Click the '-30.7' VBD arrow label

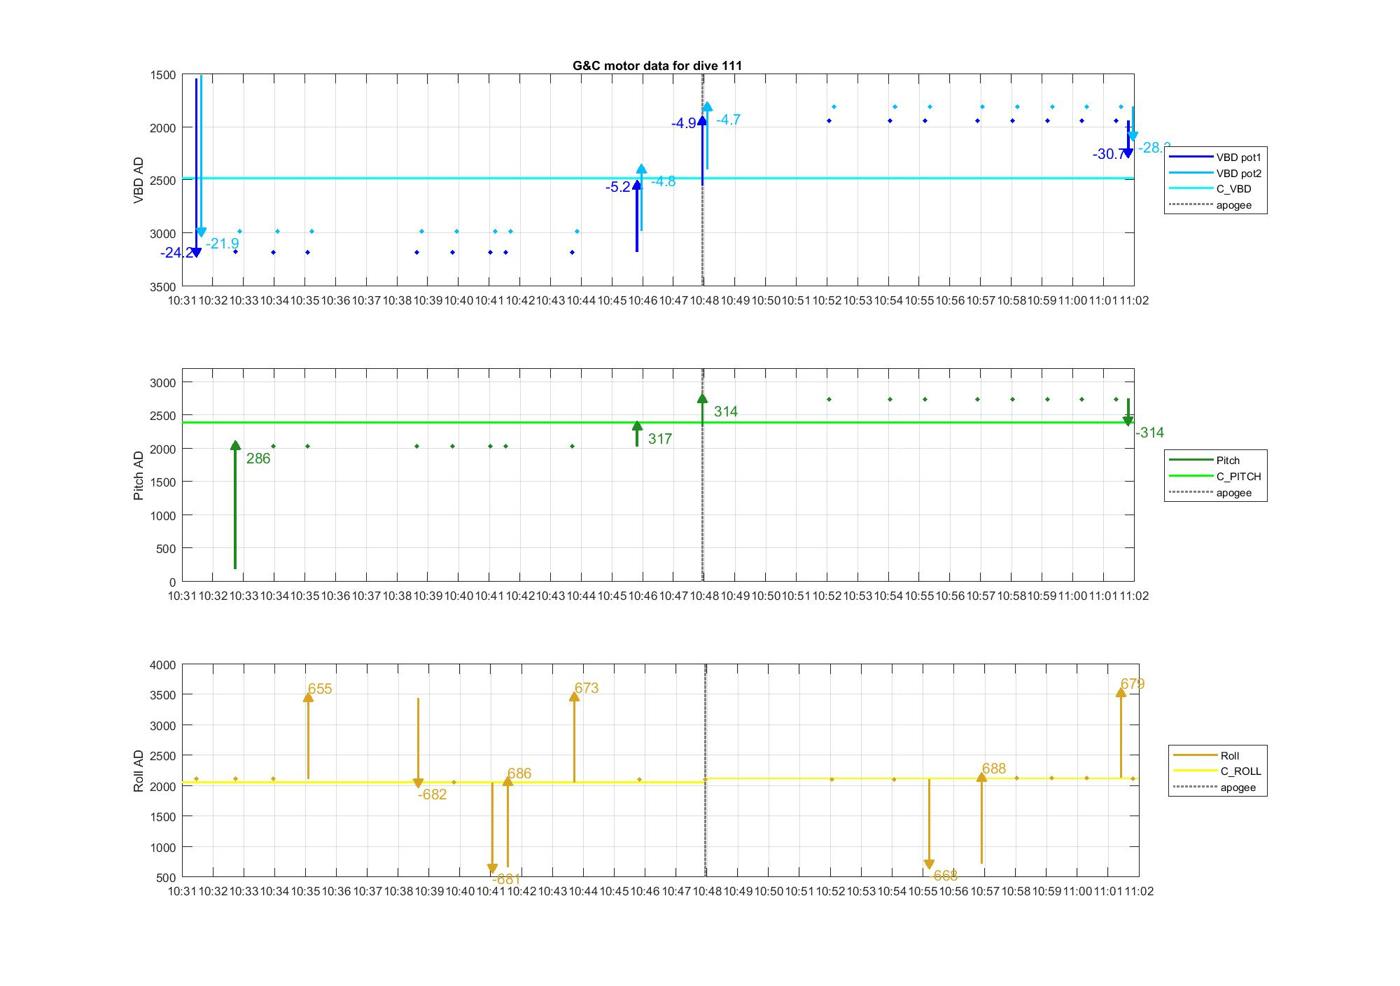[x=1109, y=154]
